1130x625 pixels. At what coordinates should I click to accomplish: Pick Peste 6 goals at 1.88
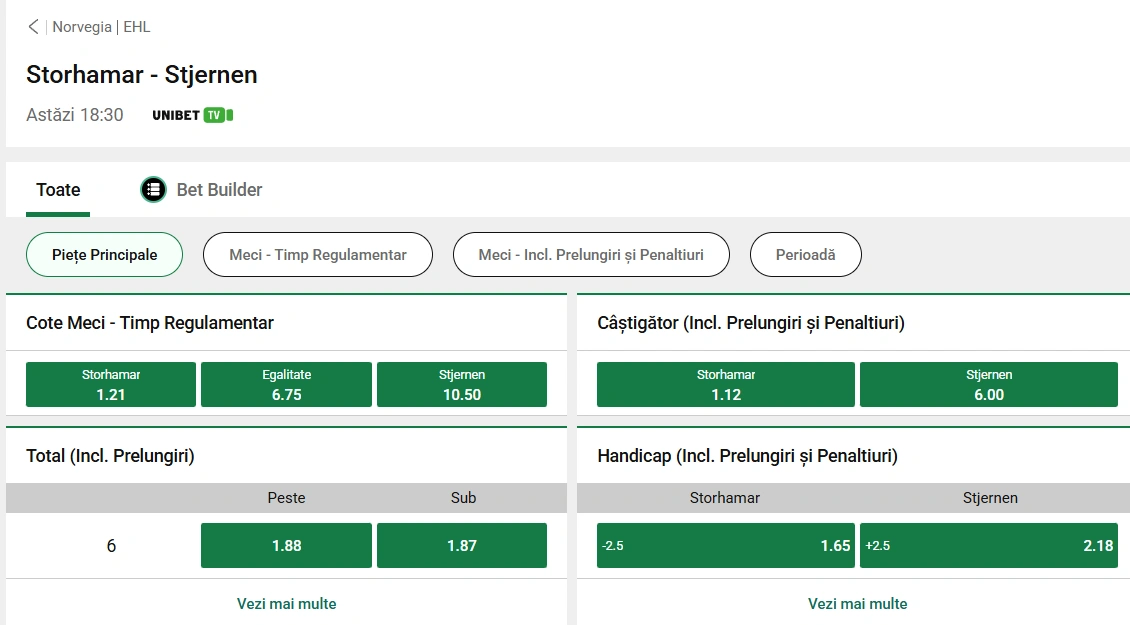[x=286, y=546]
